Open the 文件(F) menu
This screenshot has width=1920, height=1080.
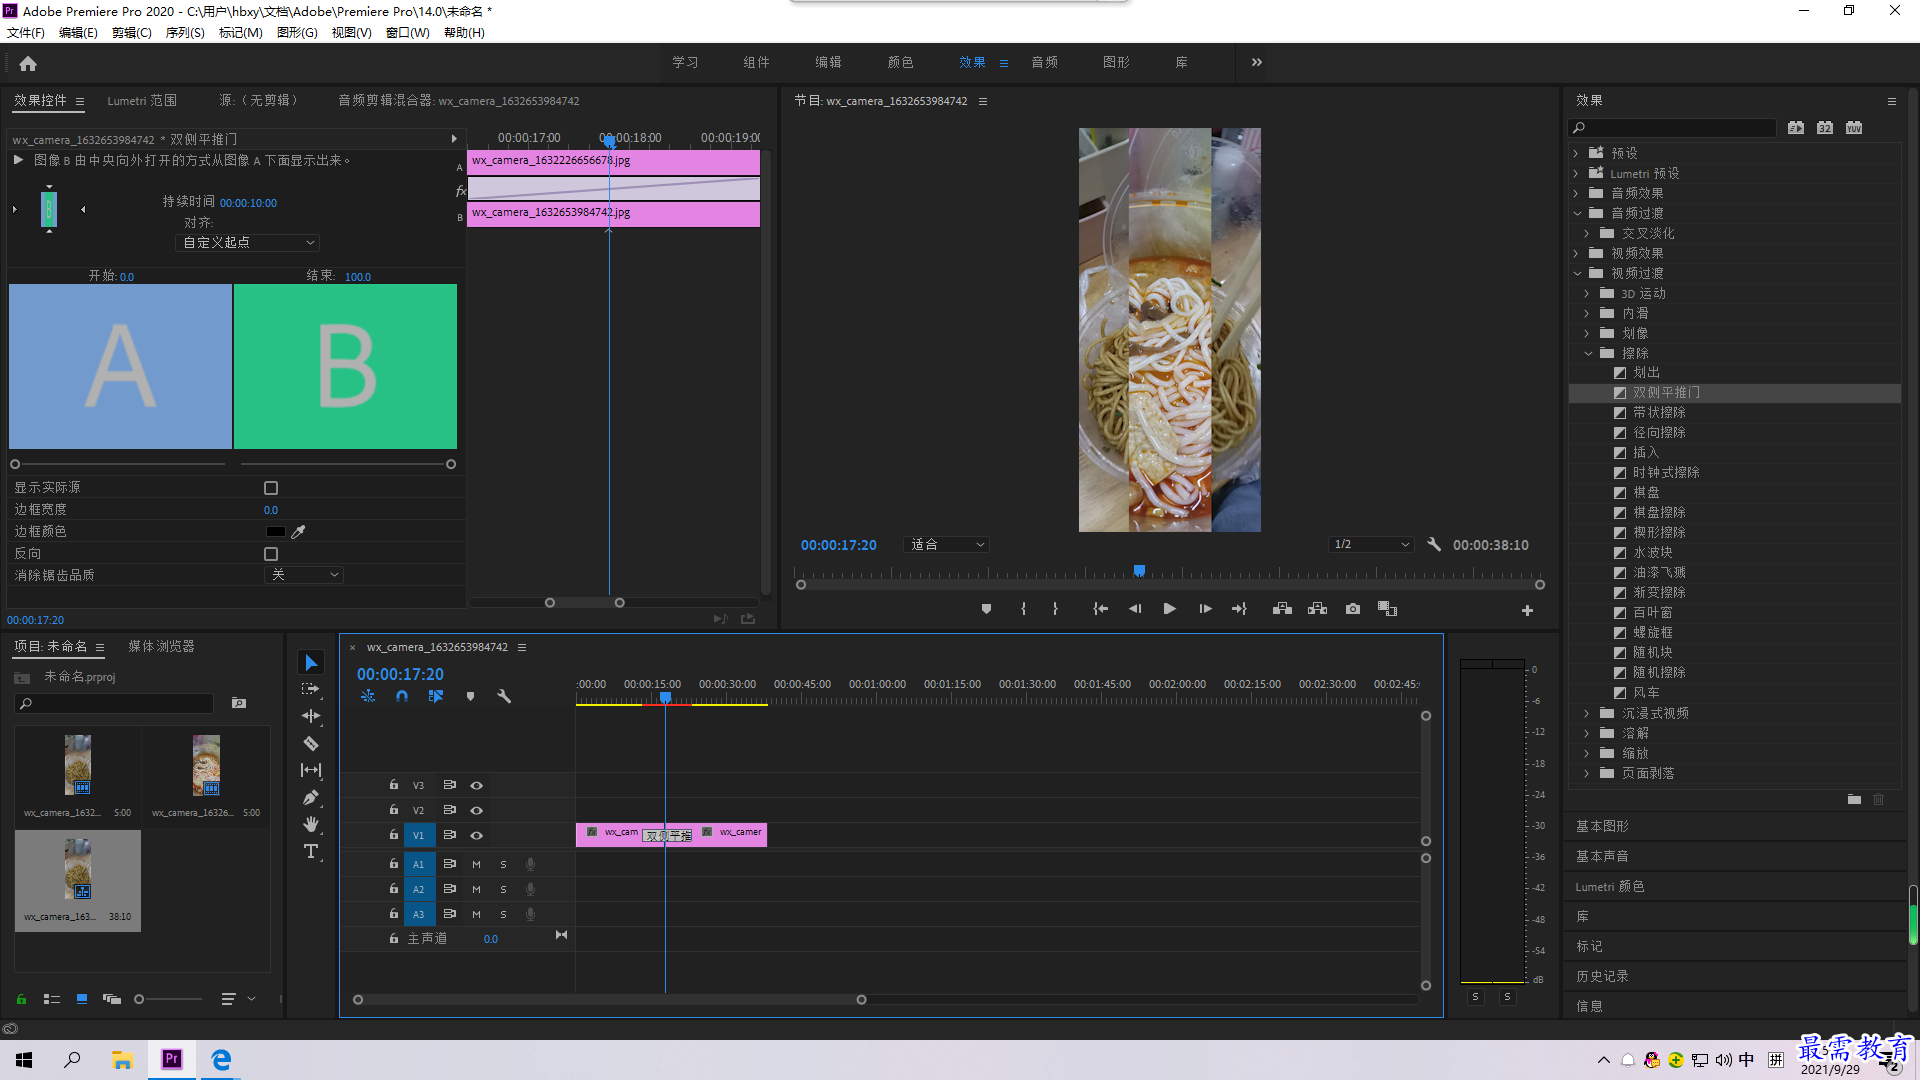pos(25,33)
